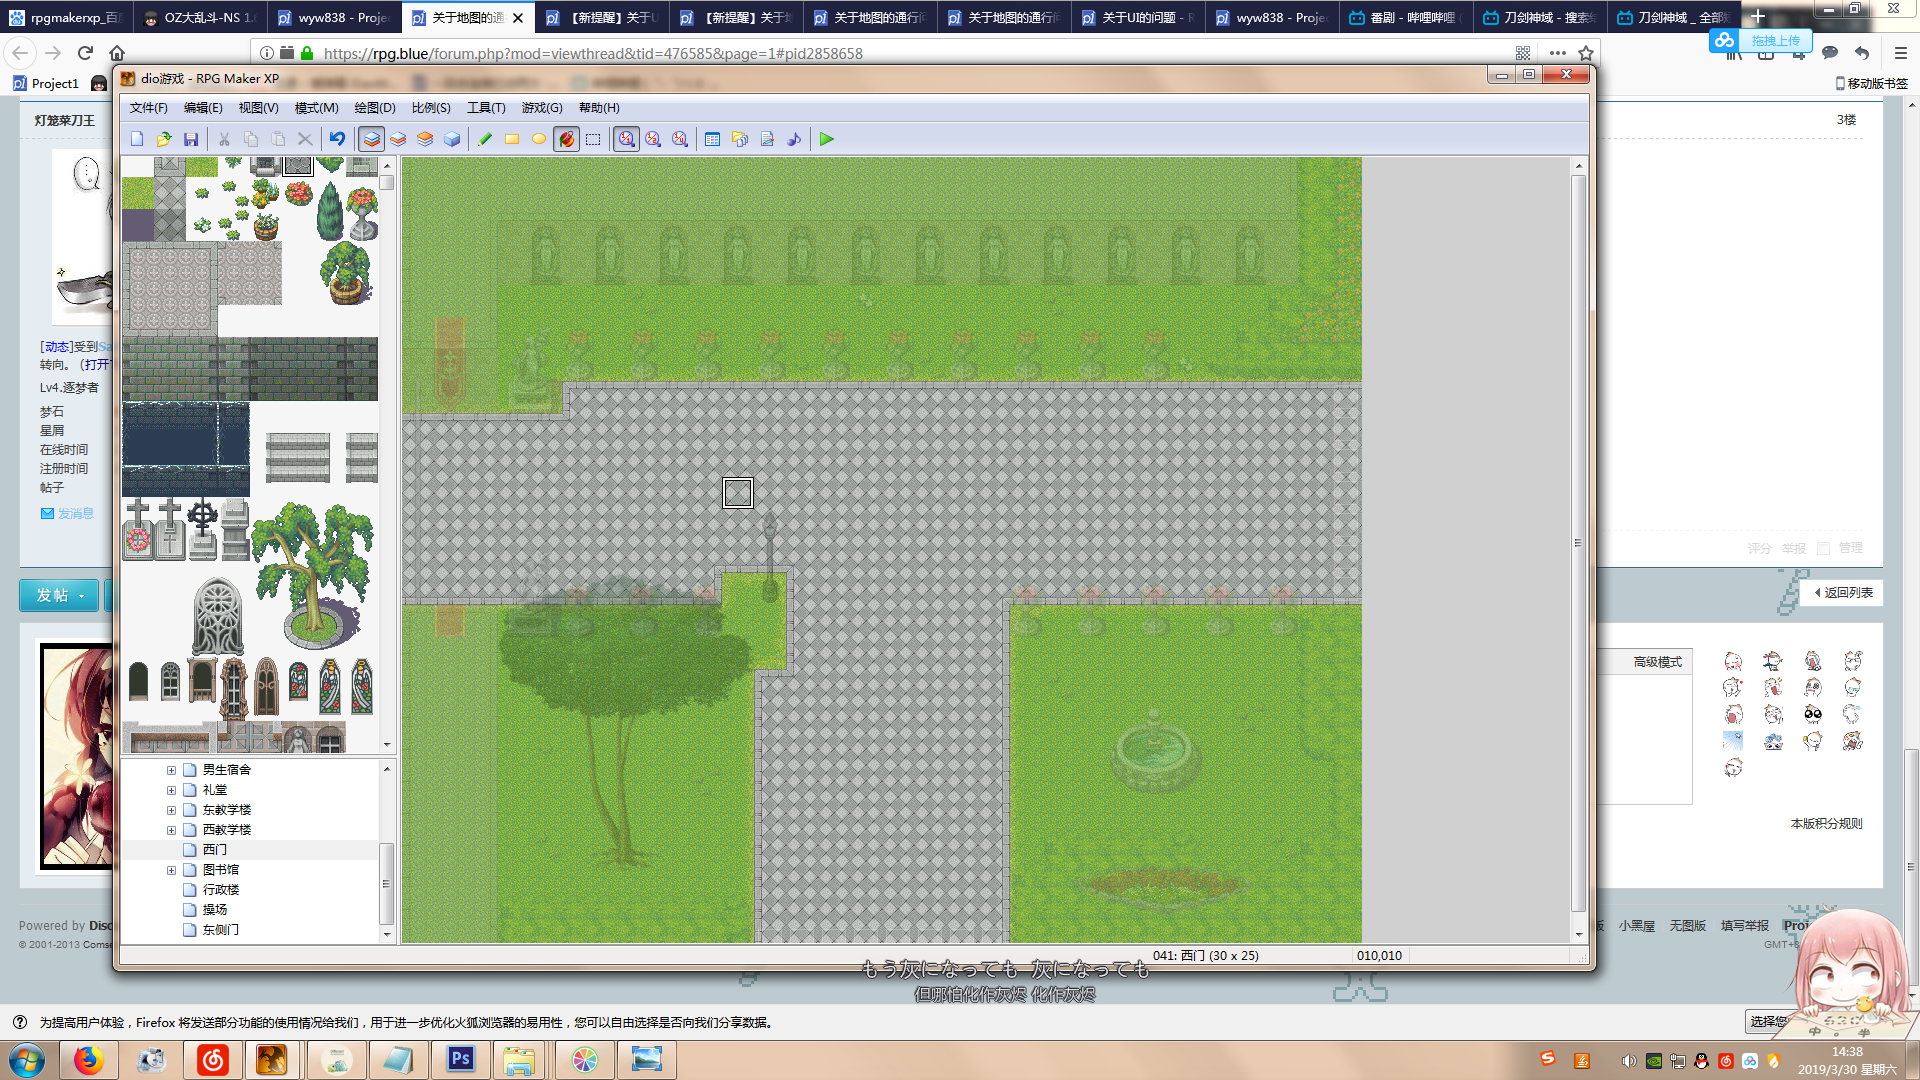Open Firefox from the Windows taskbar

point(88,1059)
